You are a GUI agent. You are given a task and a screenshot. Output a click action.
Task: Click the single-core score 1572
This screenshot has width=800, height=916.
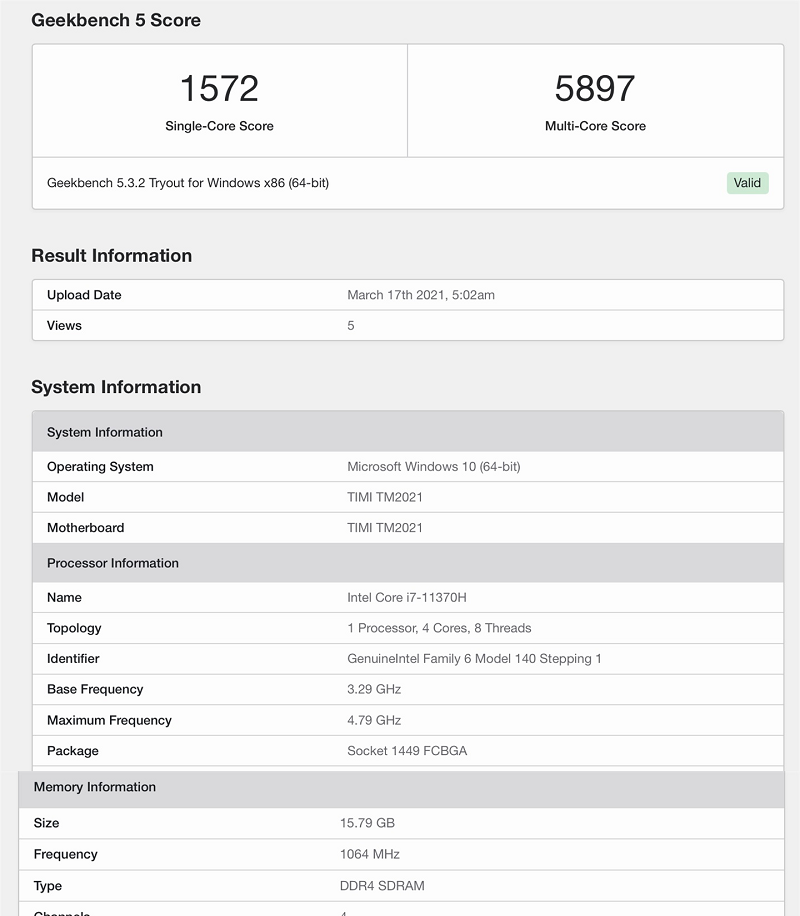(x=219, y=89)
